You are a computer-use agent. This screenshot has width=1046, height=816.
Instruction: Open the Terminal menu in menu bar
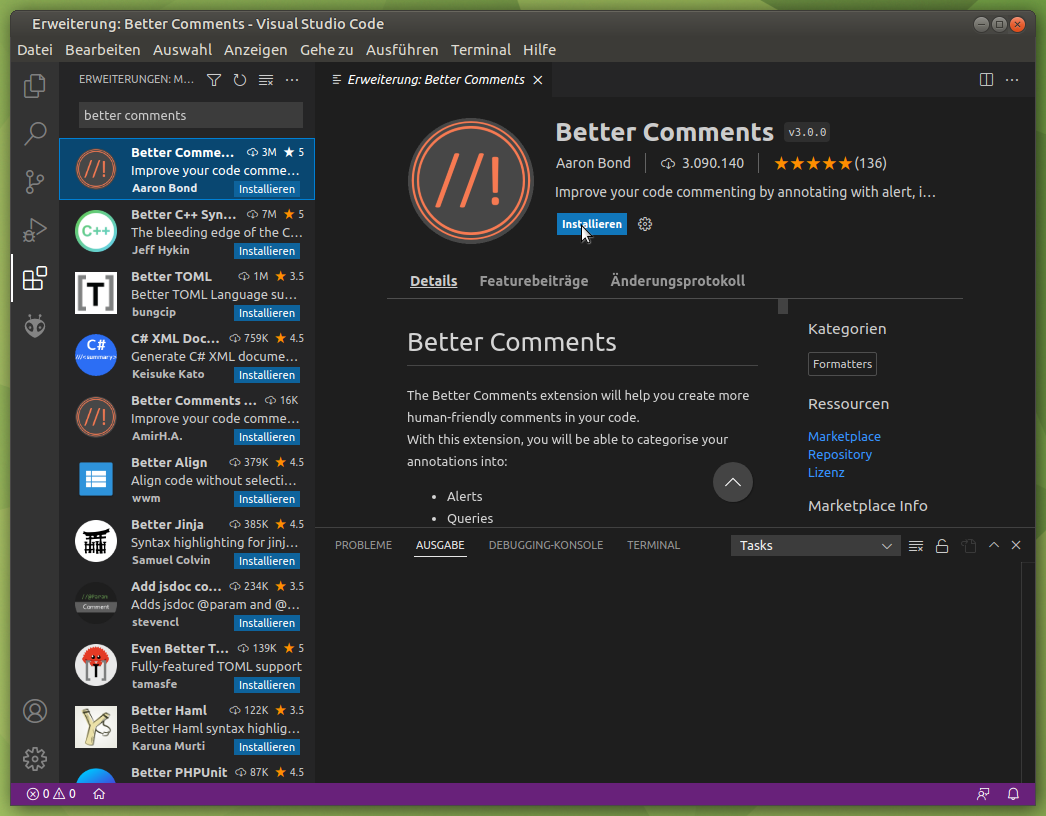480,50
